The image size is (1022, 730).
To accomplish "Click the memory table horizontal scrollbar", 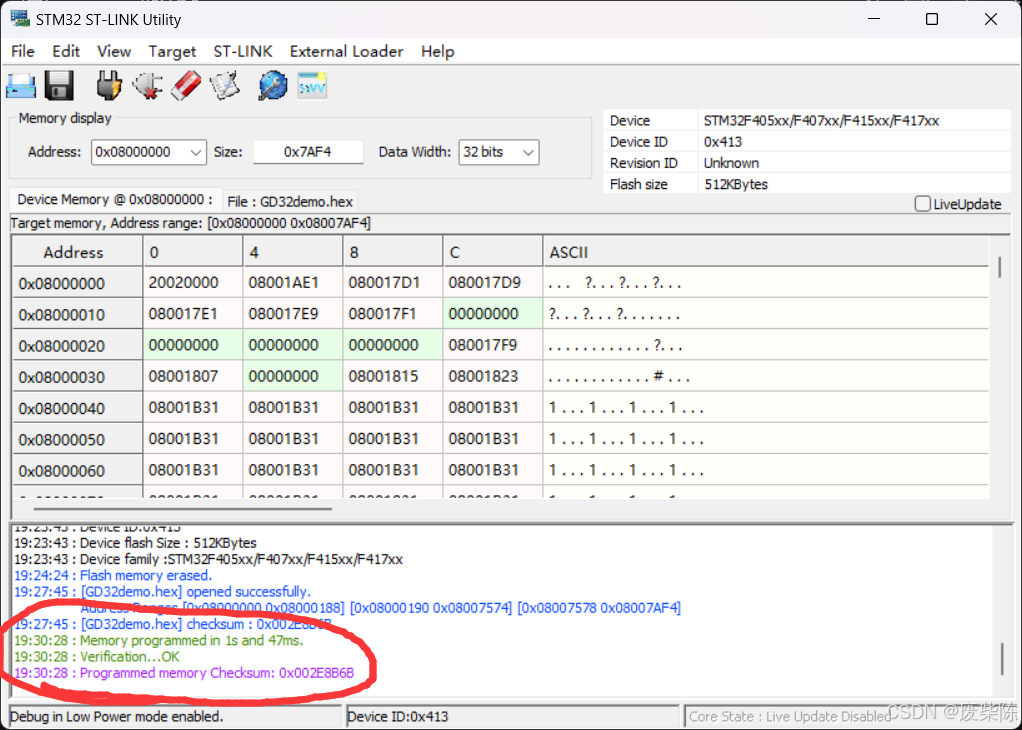I will (x=183, y=508).
